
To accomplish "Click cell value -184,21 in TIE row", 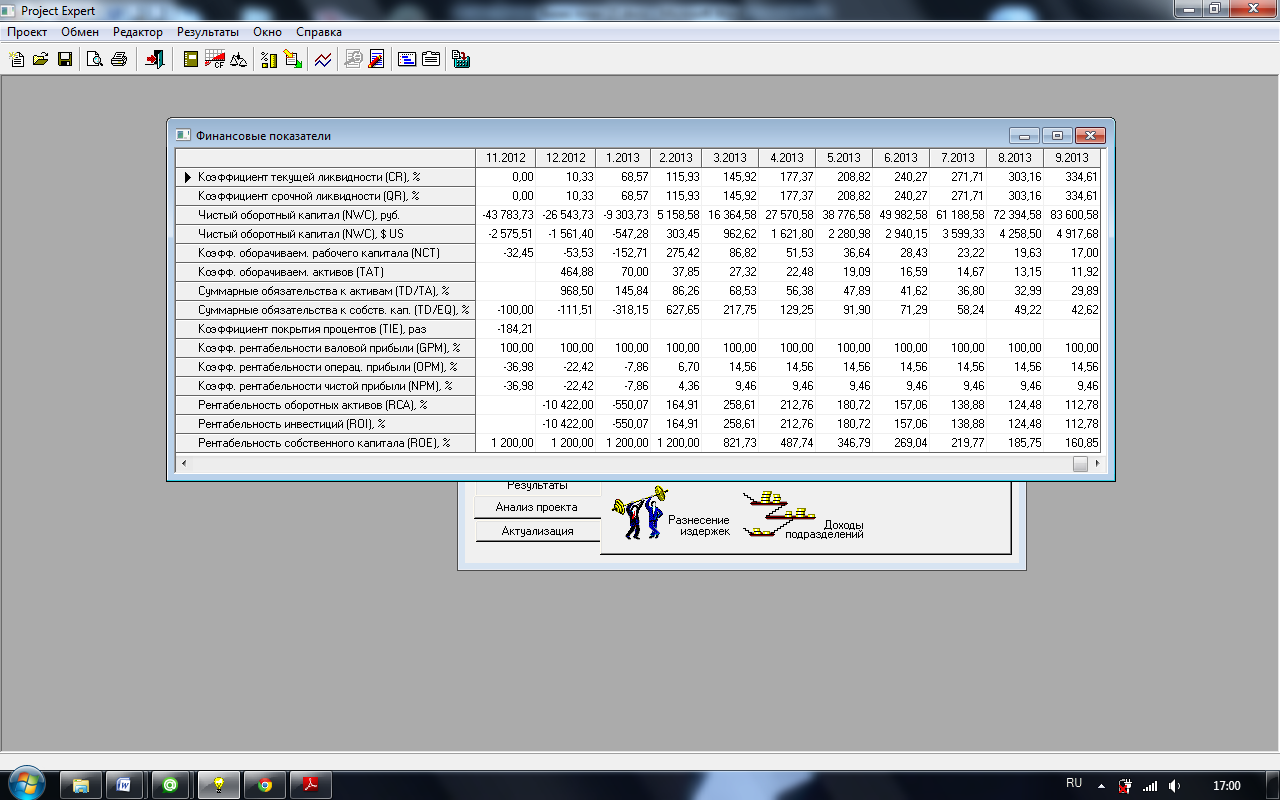I will click(506, 329).
